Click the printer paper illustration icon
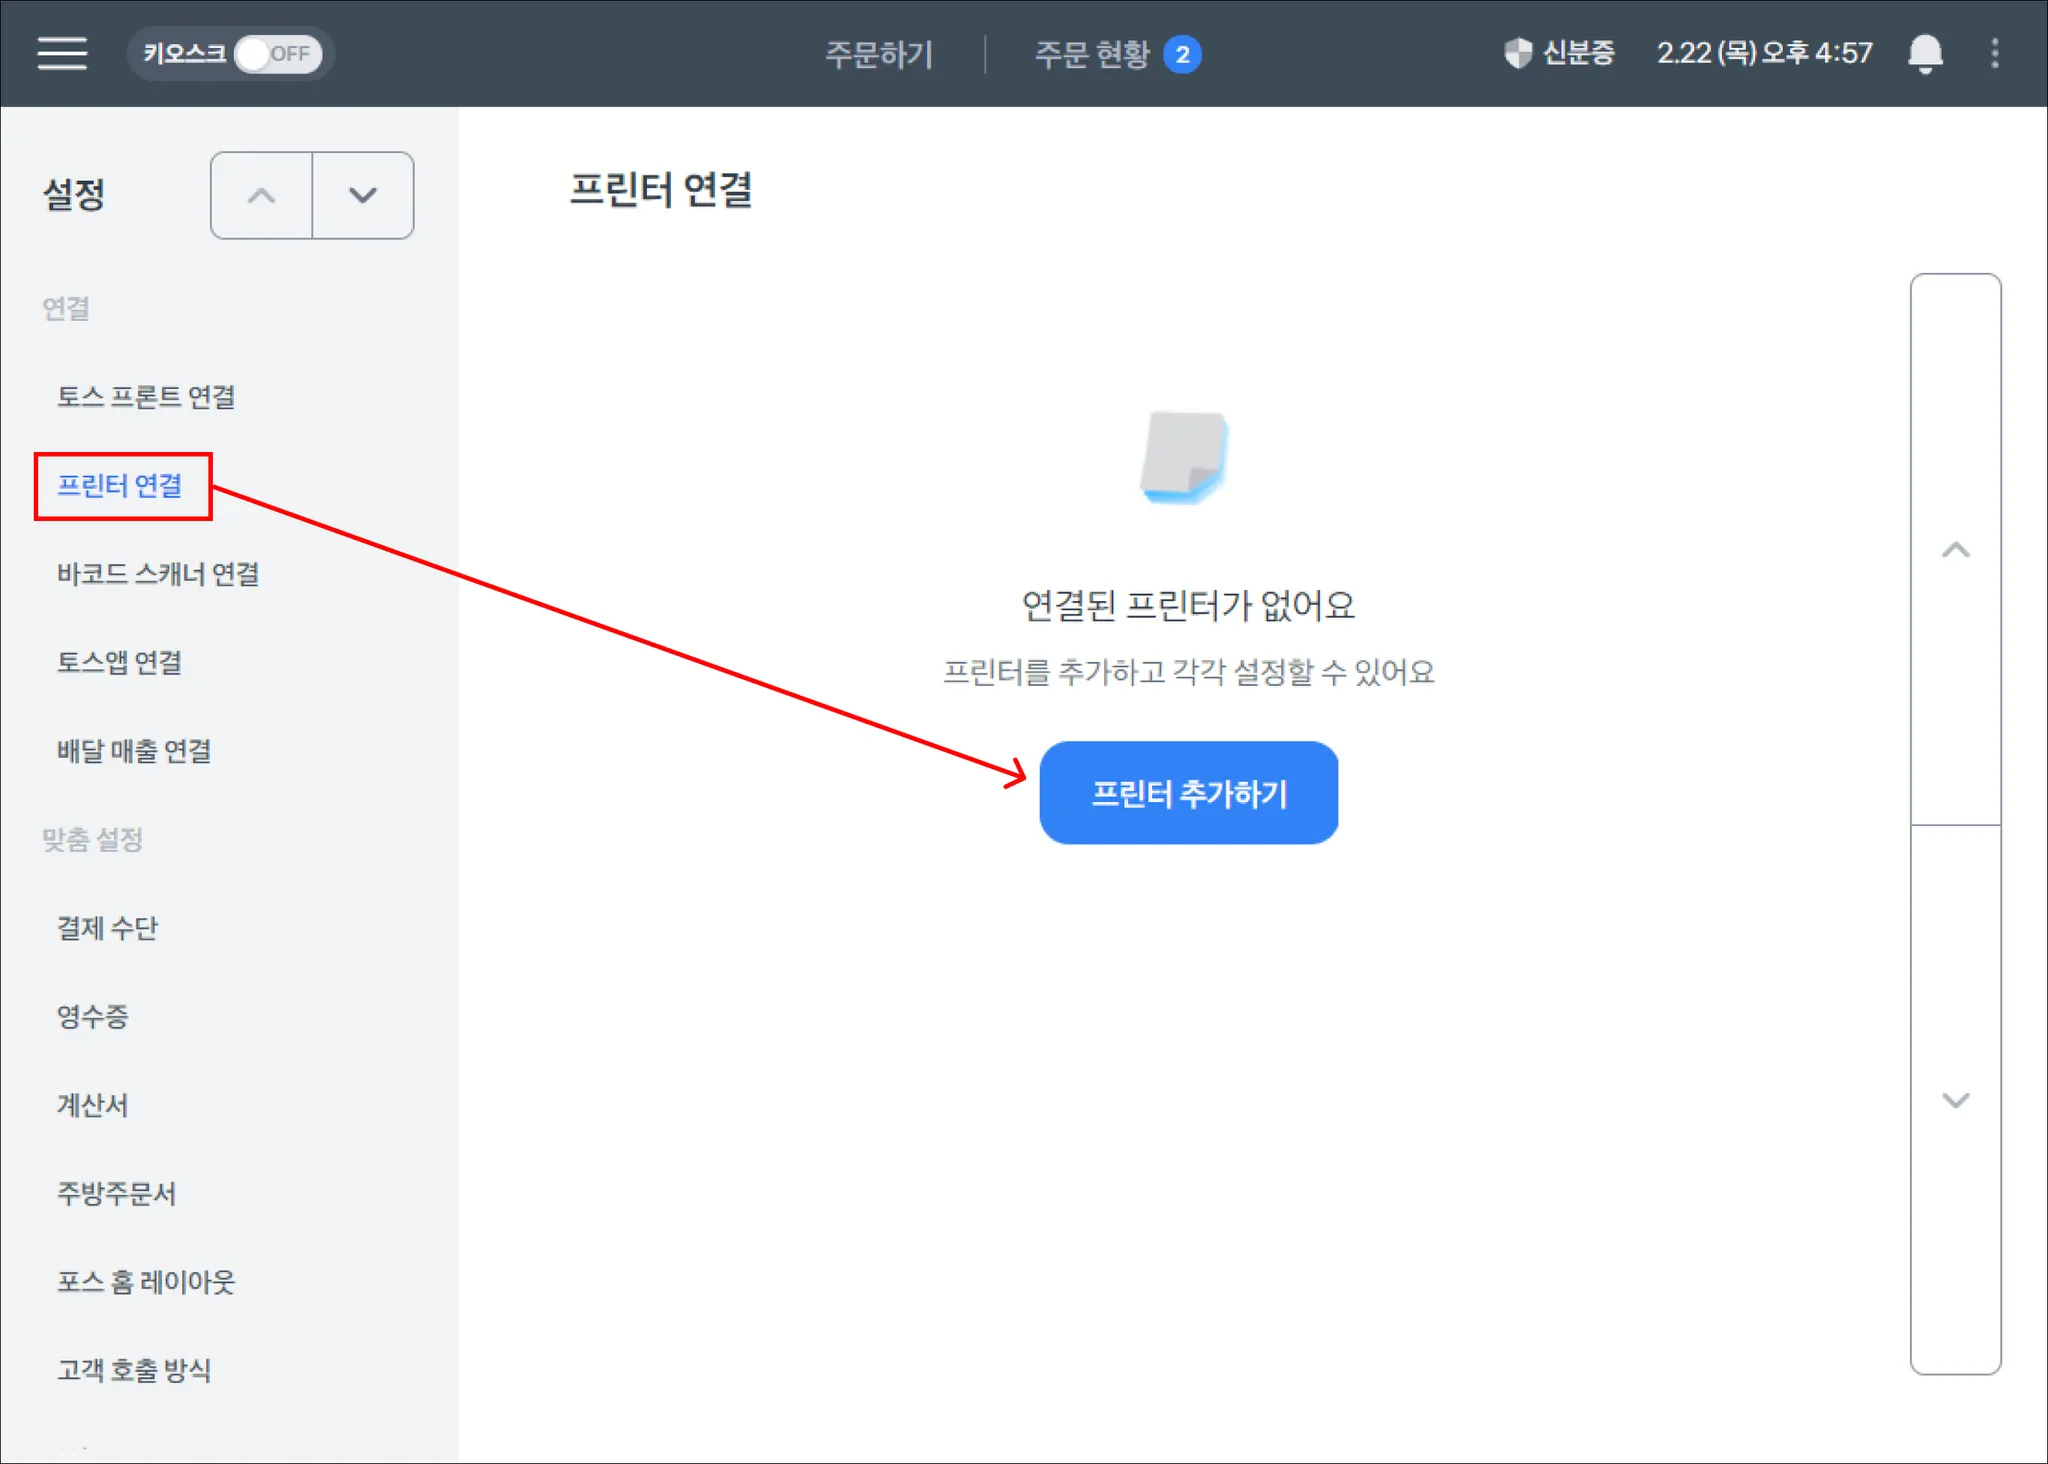The height and width of the screenshot is (1464, 2048). tap(1185, 457)
